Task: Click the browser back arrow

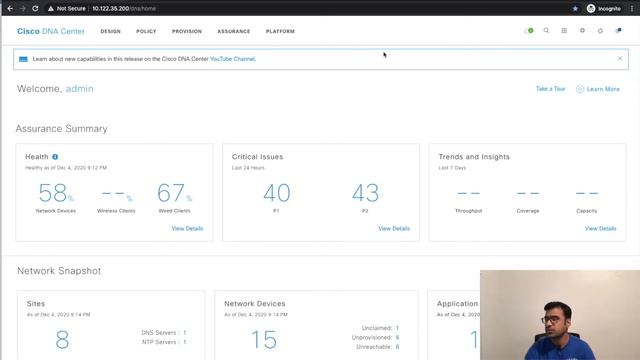Action: pyautogui.click(x=10, y=8)
